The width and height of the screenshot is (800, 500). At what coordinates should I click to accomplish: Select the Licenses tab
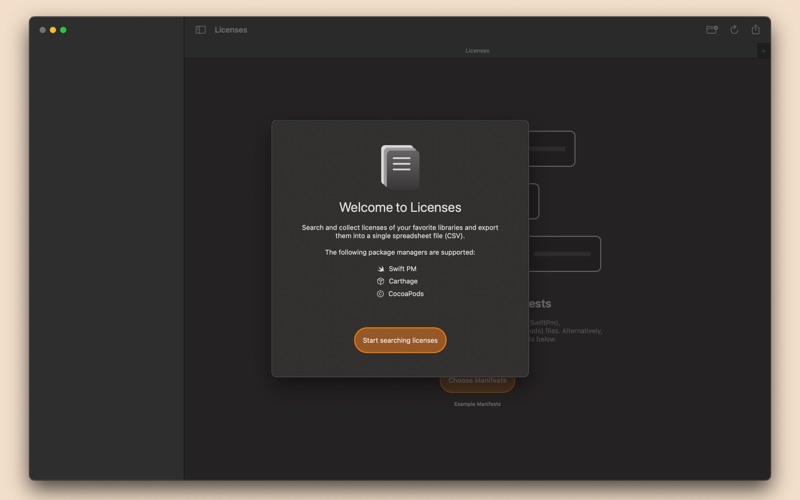(477, 51)
